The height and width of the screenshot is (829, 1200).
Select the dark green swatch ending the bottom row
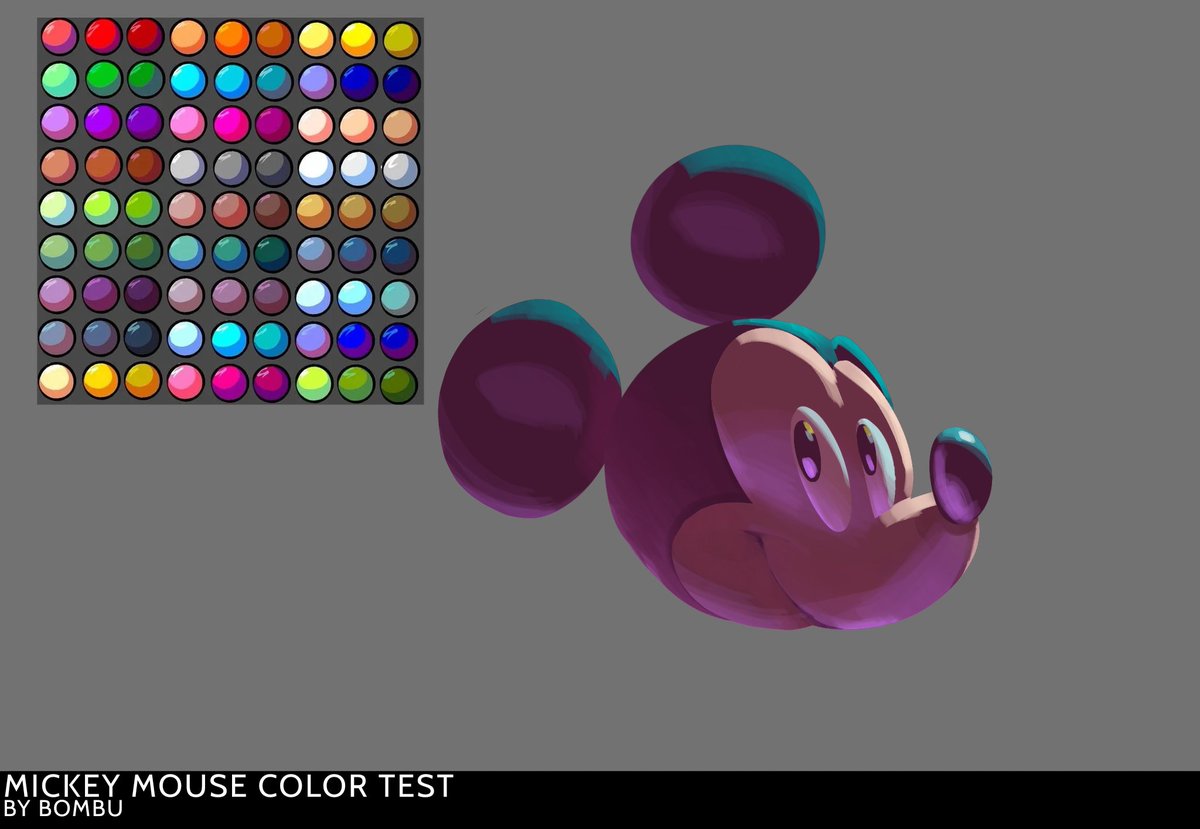click(399, 384)
